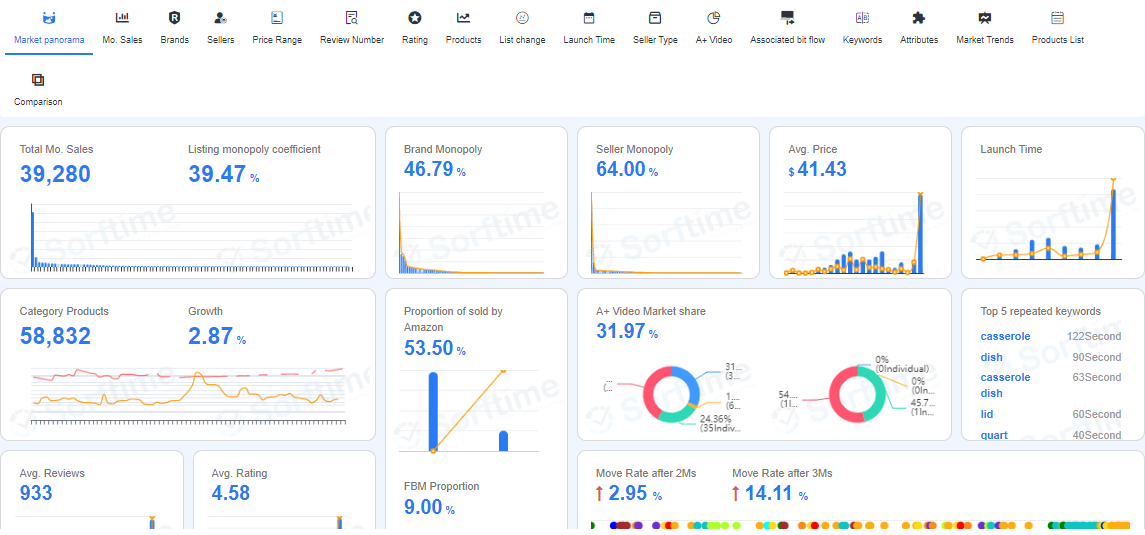Click the Mo. Sales bar chart icon
This screenshot has width=1145, height=535.
point(122,18)
